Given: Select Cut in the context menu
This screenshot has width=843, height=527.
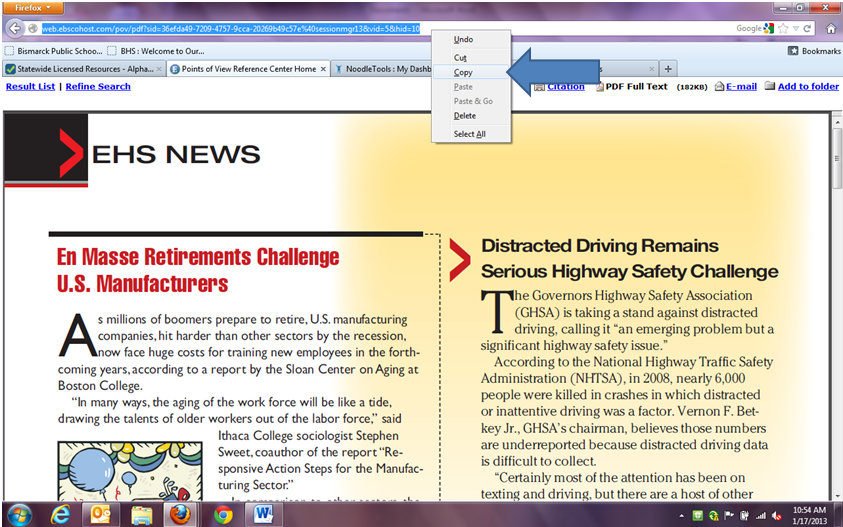Looking at the screenshot, I should (460, 58).
